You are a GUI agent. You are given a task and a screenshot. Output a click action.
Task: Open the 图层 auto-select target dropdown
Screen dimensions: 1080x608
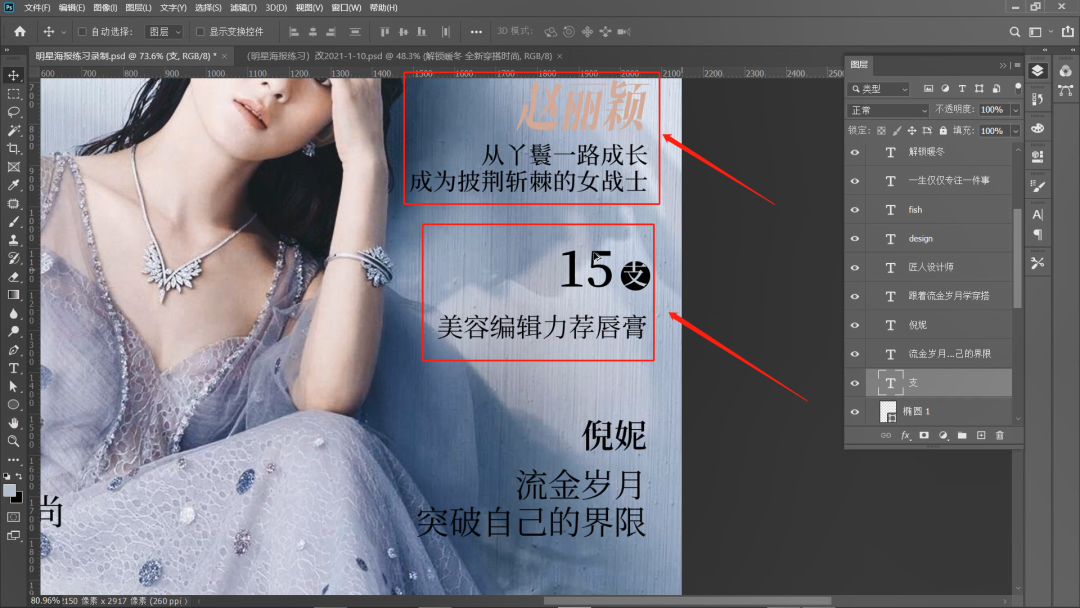pyautogui.click(x=164, y=32)
